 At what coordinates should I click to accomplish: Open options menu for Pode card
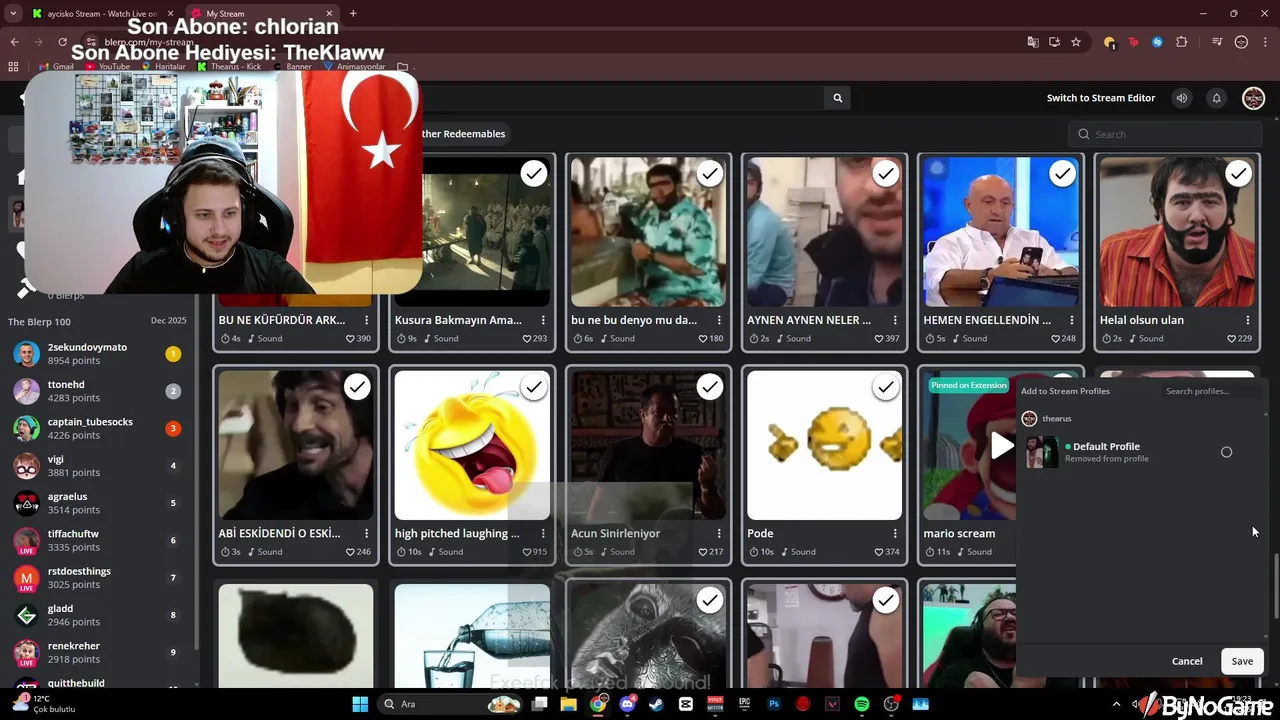tap(895, 533)
